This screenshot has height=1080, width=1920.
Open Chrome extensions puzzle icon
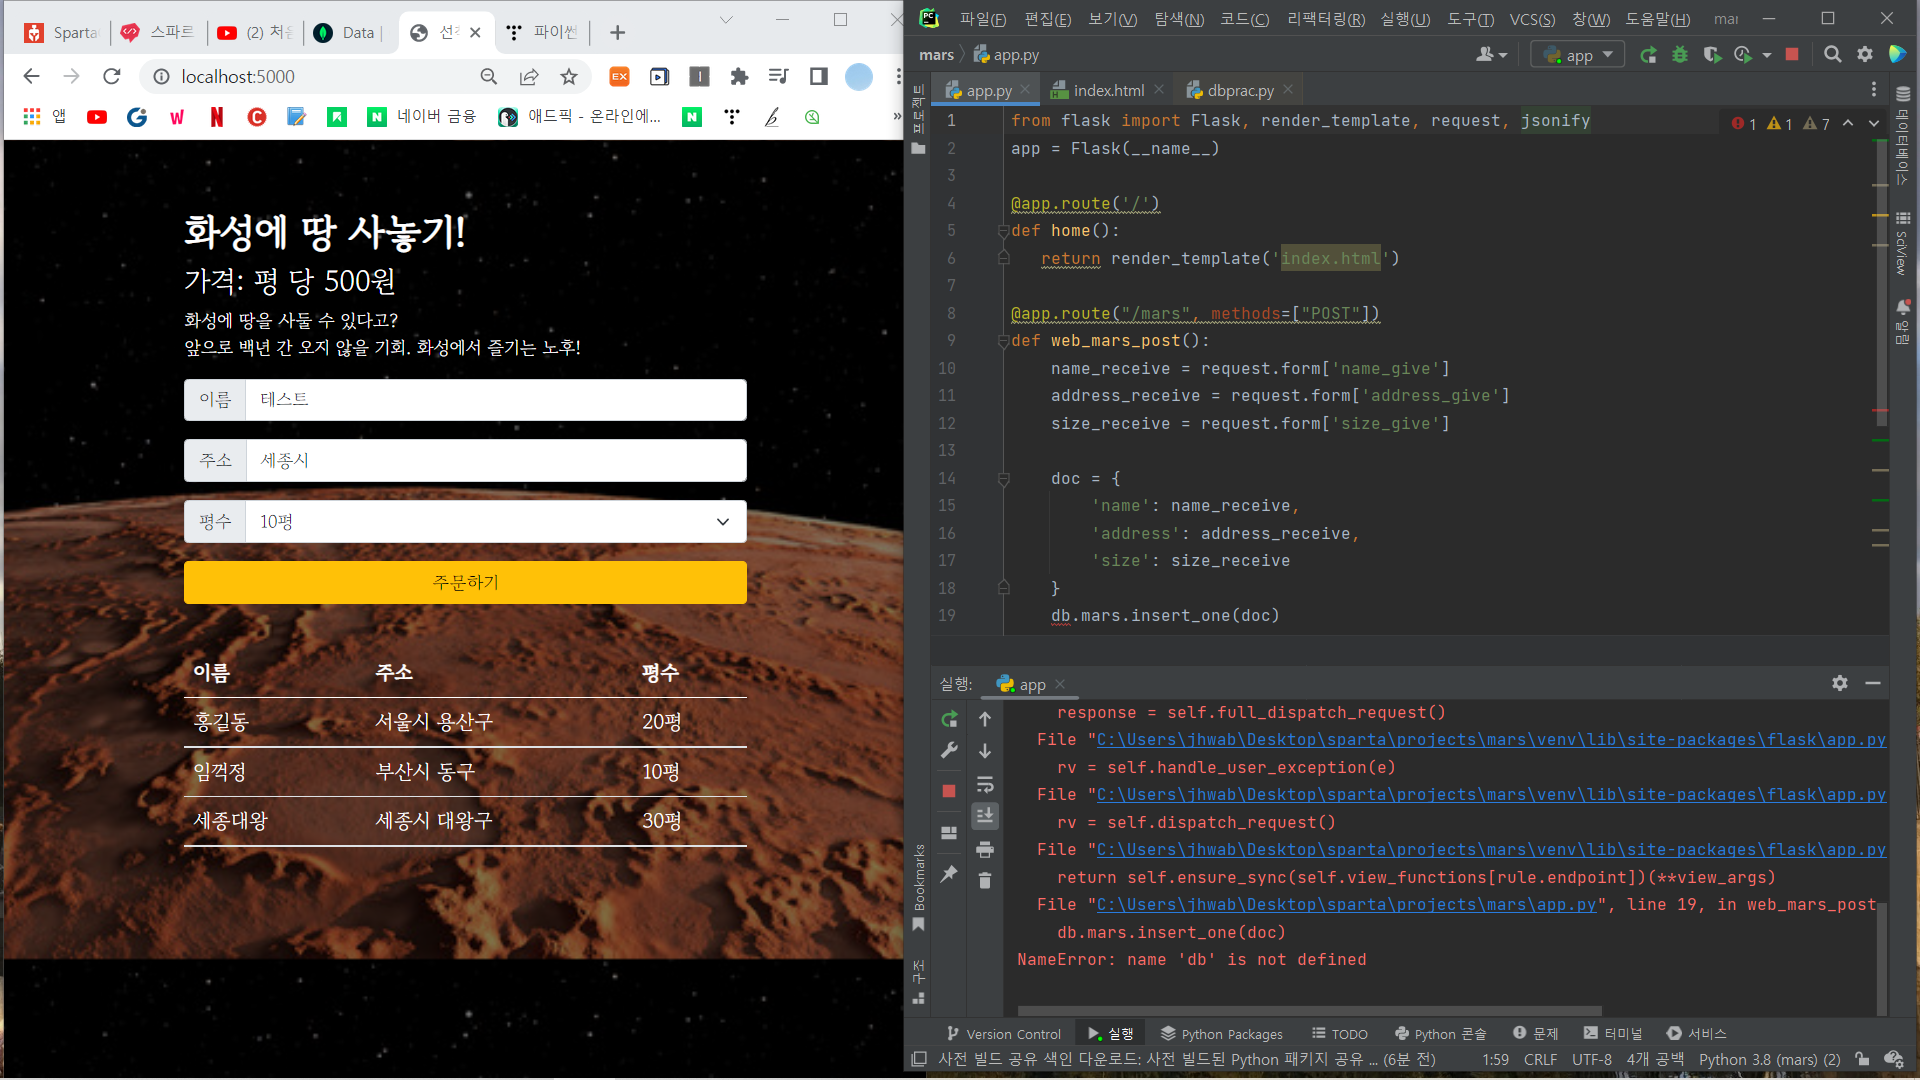pyautogui.click(x=739, y=77)
